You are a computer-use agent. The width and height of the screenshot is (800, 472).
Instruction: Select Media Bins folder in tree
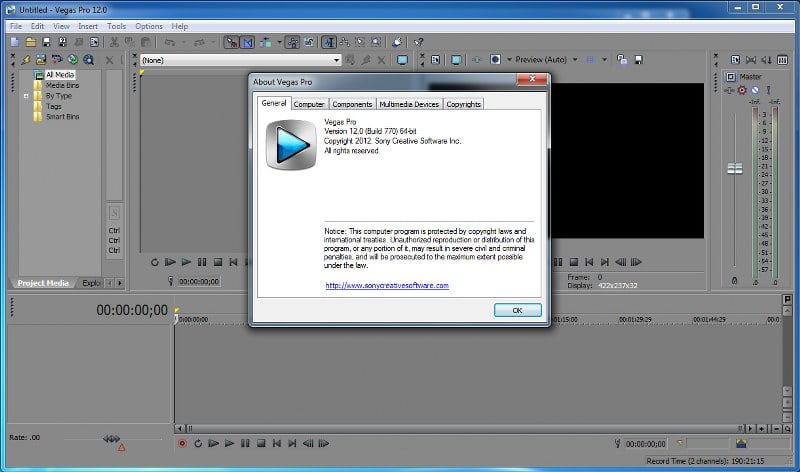click(x=62, y=85)
